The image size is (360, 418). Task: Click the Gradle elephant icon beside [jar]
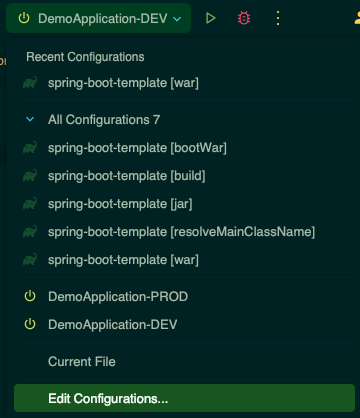click(x=30, y=204)
